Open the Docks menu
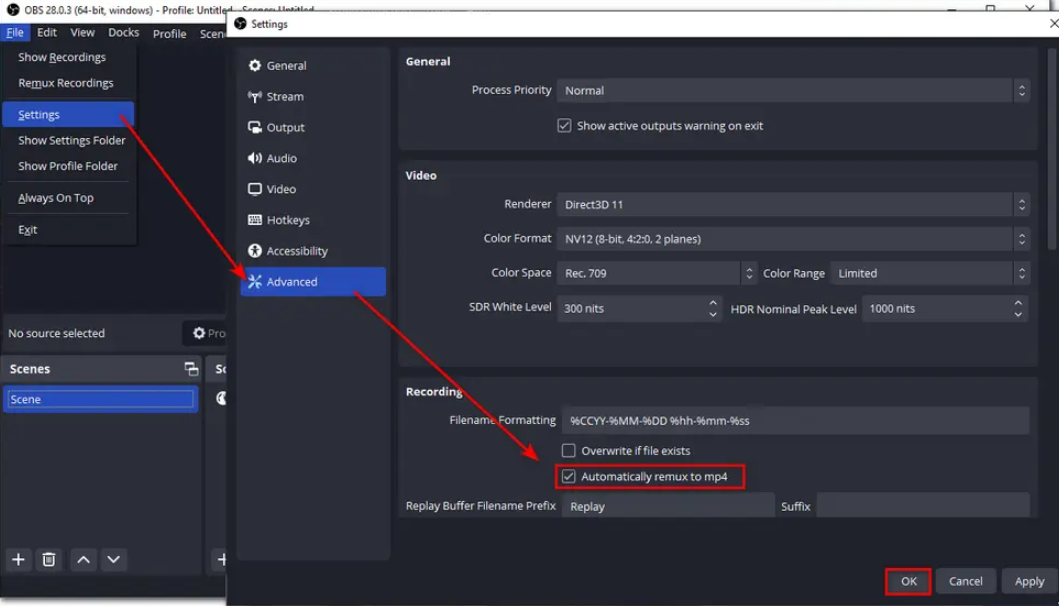This screenshot has width=1059, height=606. tap(124, 32)
